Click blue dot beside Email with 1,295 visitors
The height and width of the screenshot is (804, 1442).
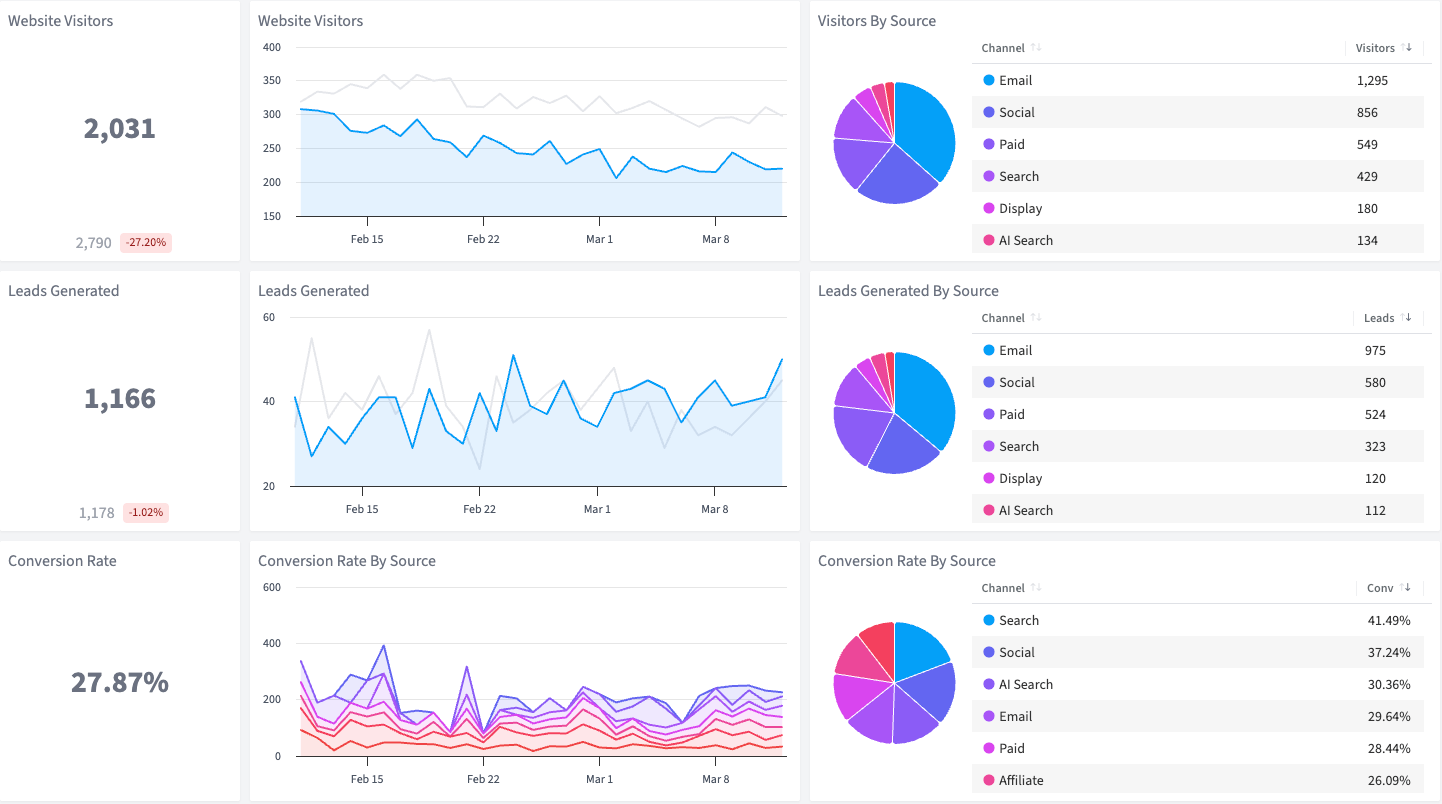[989, 80]
